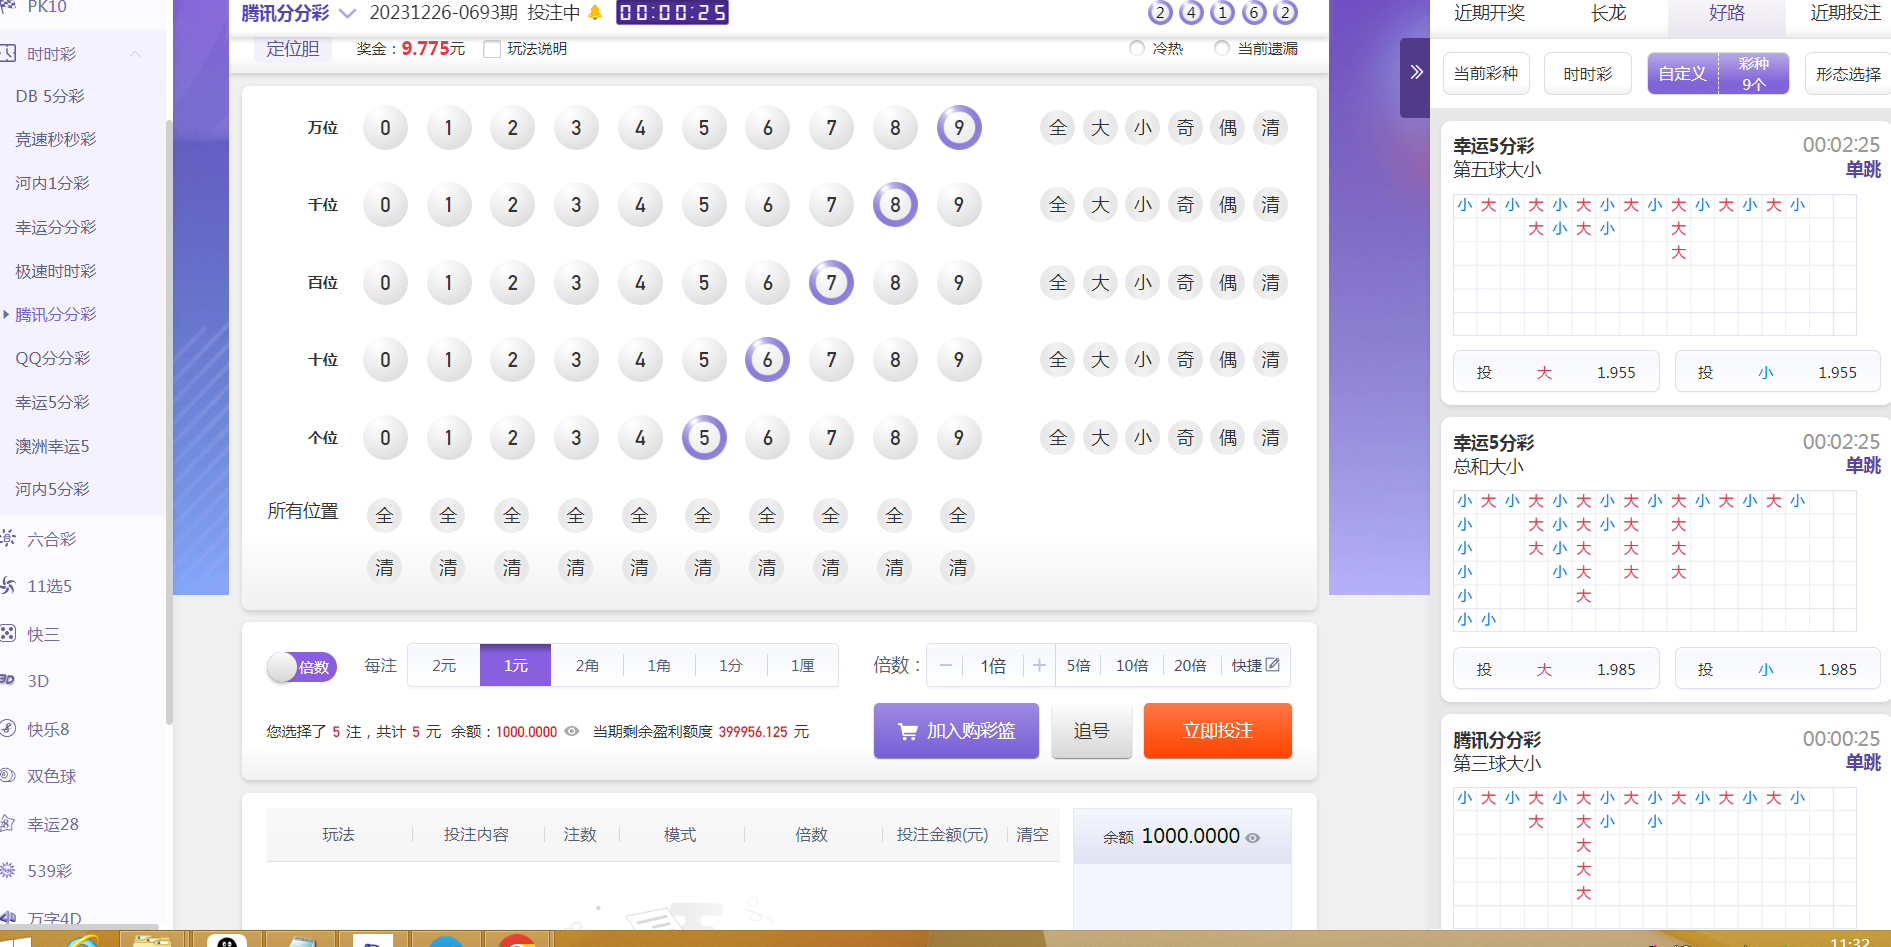Switch to the 长龙 tab

(x=1608, y=13)
